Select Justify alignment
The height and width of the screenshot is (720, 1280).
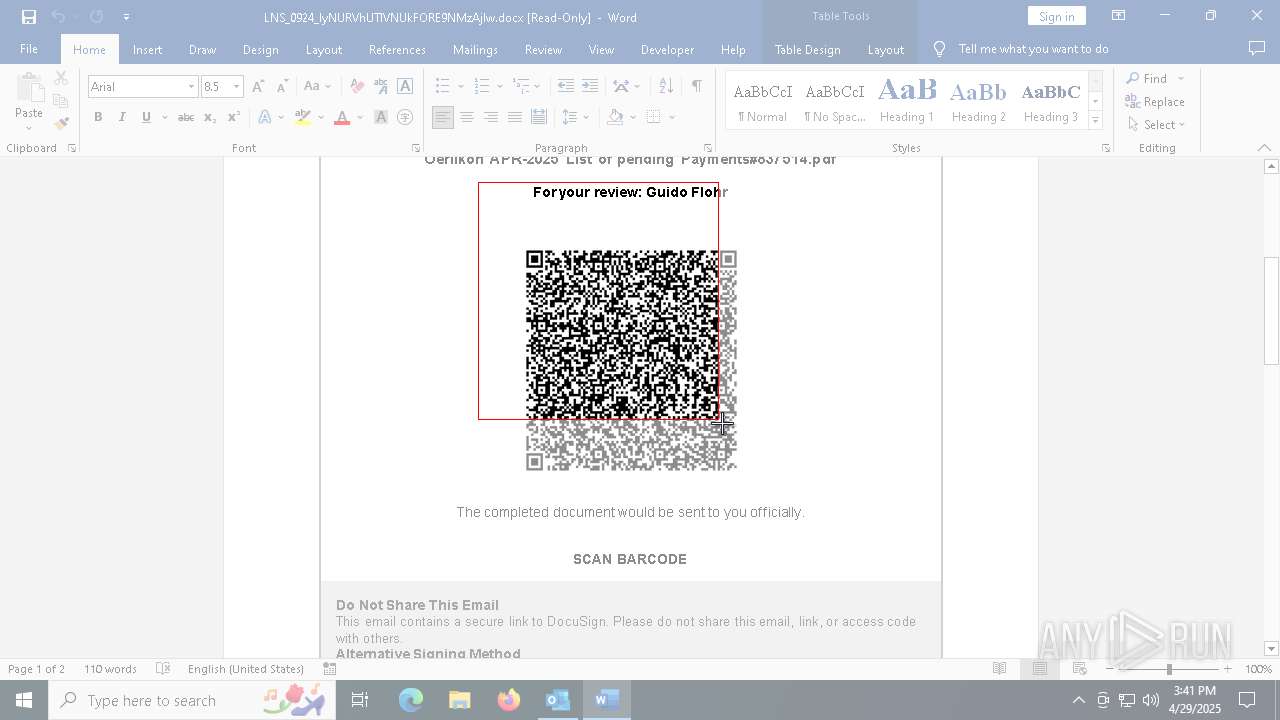515,117
